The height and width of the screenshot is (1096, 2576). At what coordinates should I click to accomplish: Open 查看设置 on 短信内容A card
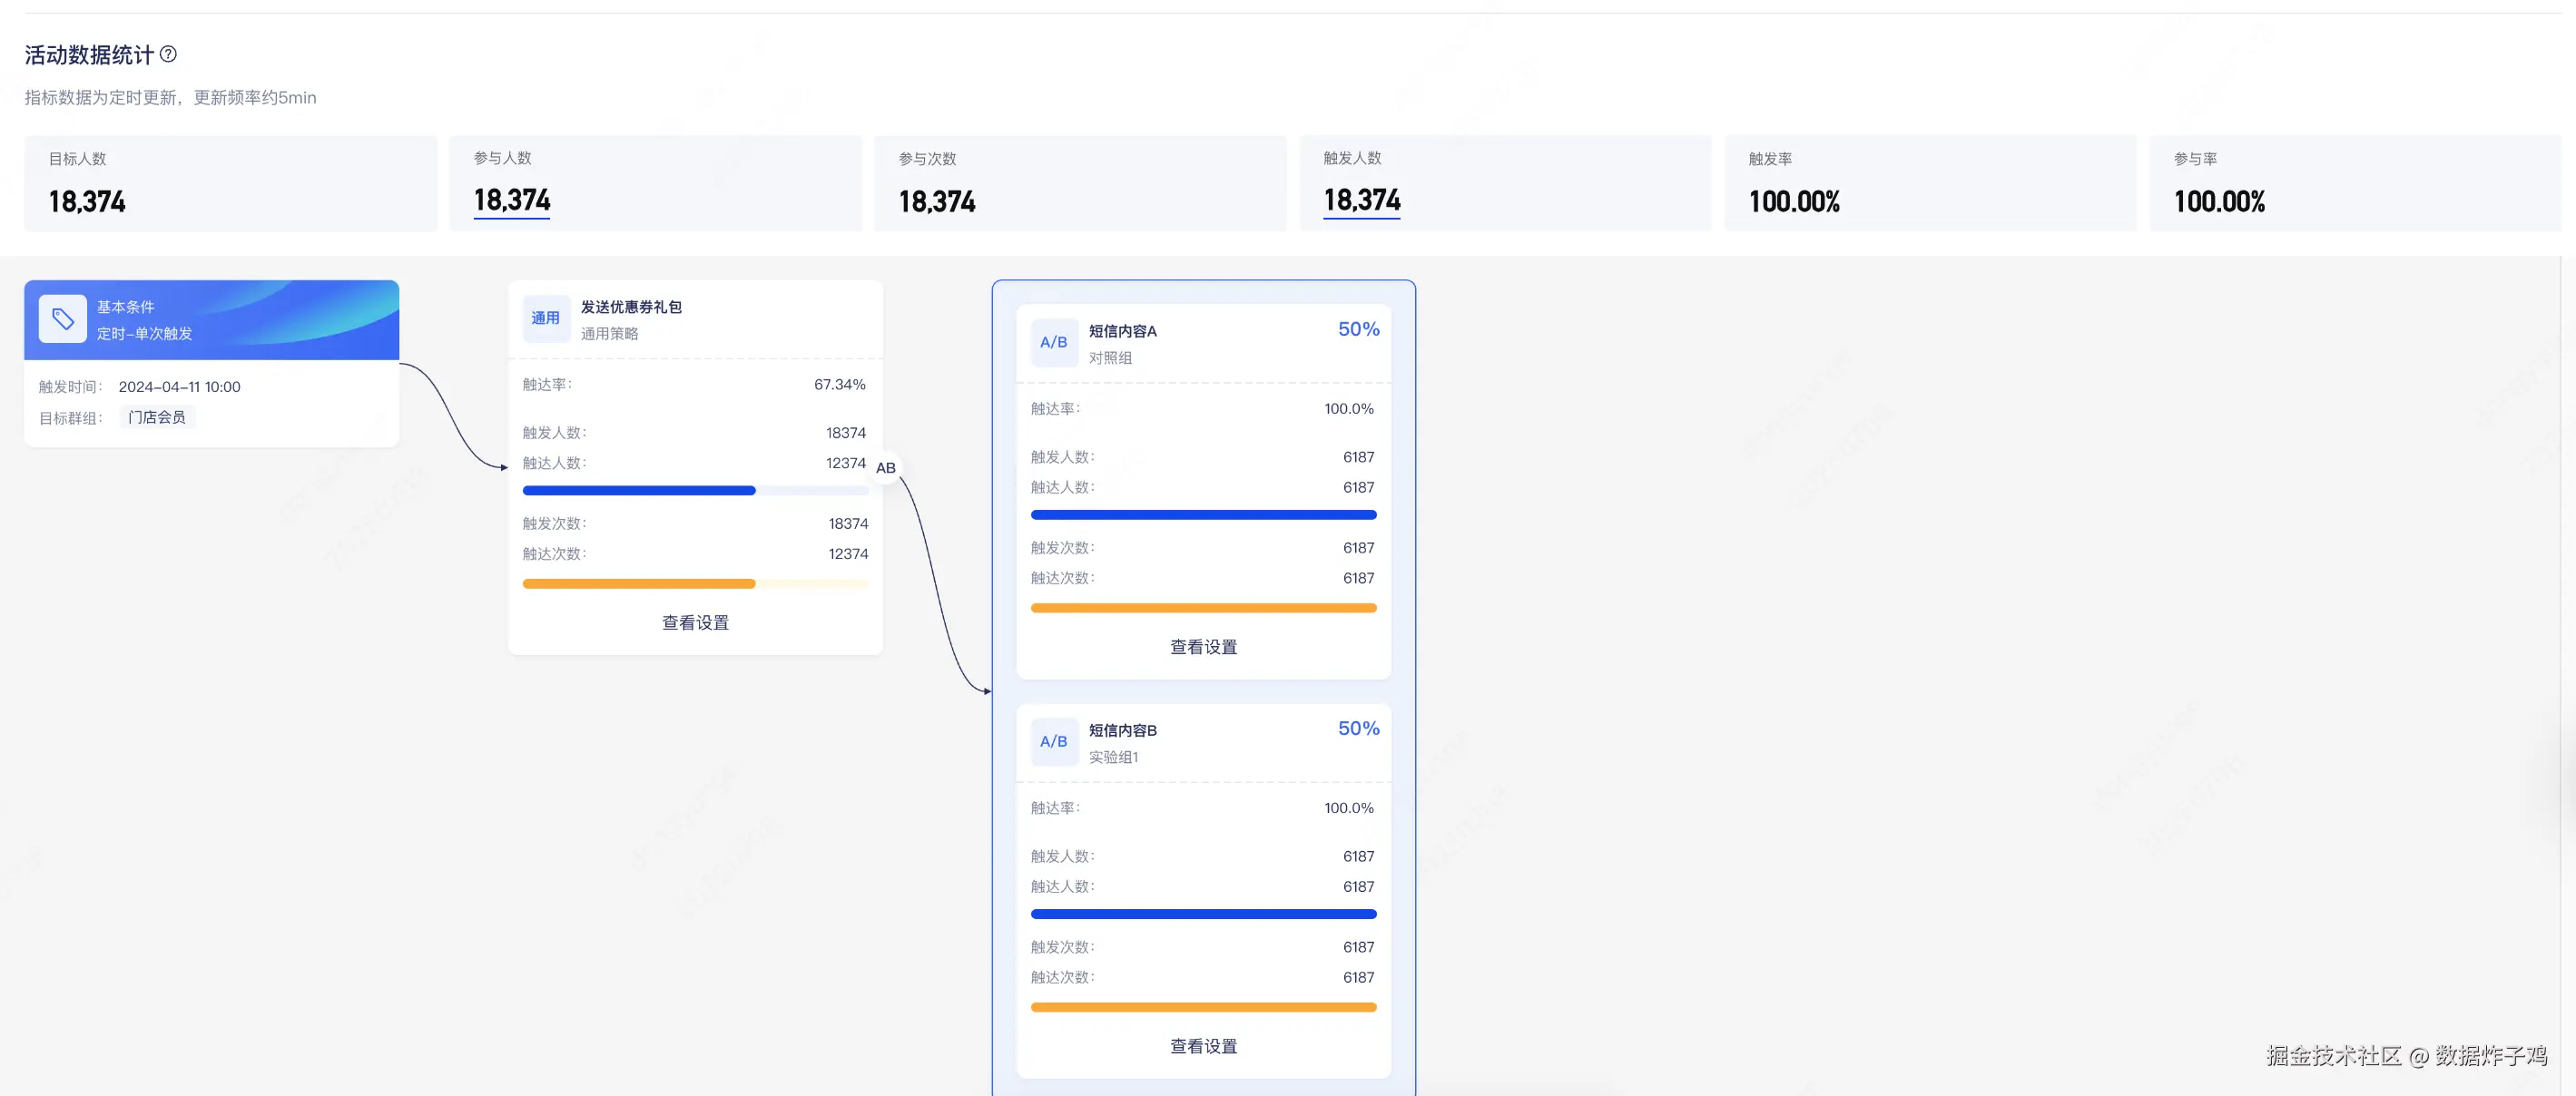1204,647
